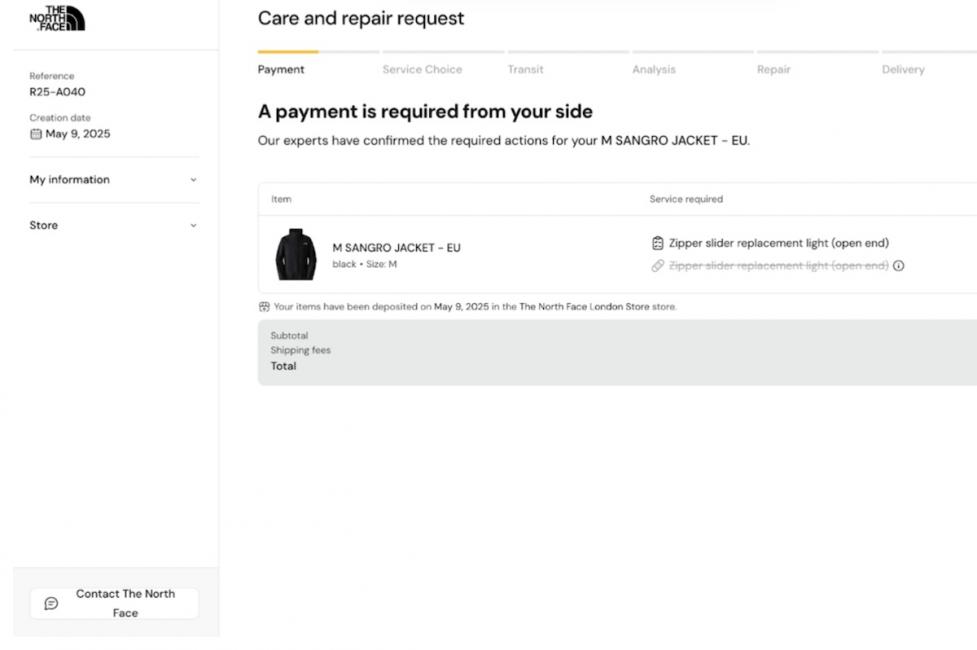Click the 'Our experts have confirmed' description line
This screenshot has width=977, height=650.
[x=503, y=141]
